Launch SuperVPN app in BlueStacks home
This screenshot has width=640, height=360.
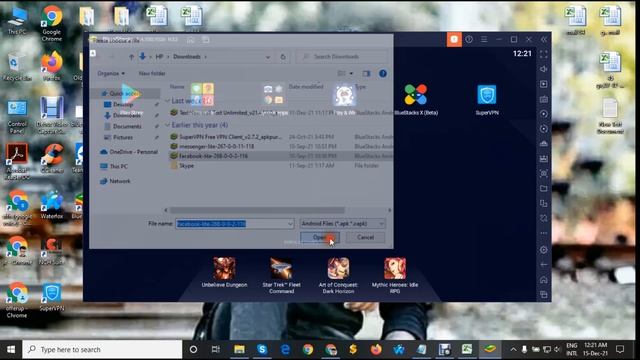pos(487,99)
